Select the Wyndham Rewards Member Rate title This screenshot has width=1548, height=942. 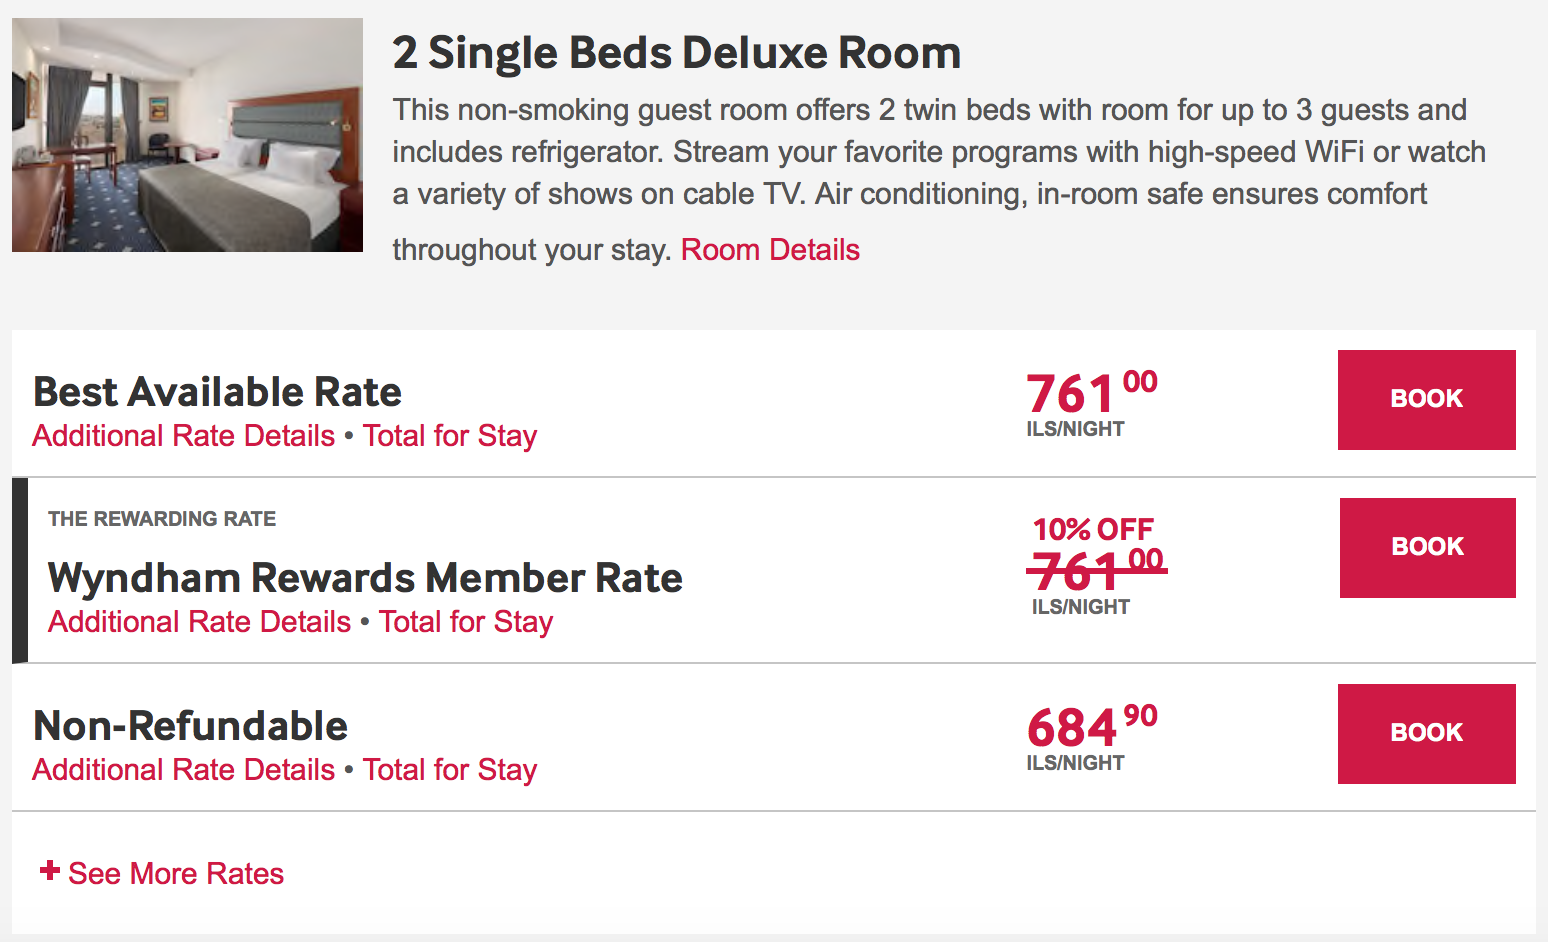365,578
